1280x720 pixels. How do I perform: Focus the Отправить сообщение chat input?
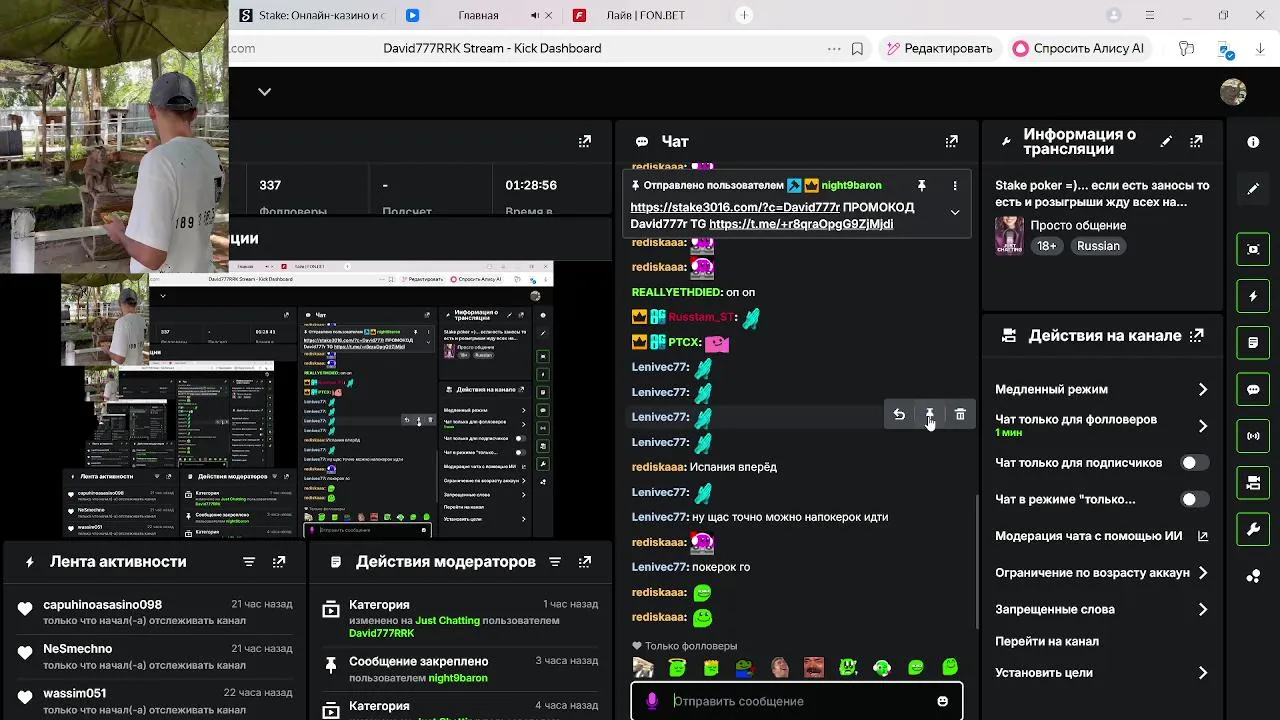click(798, 701)
